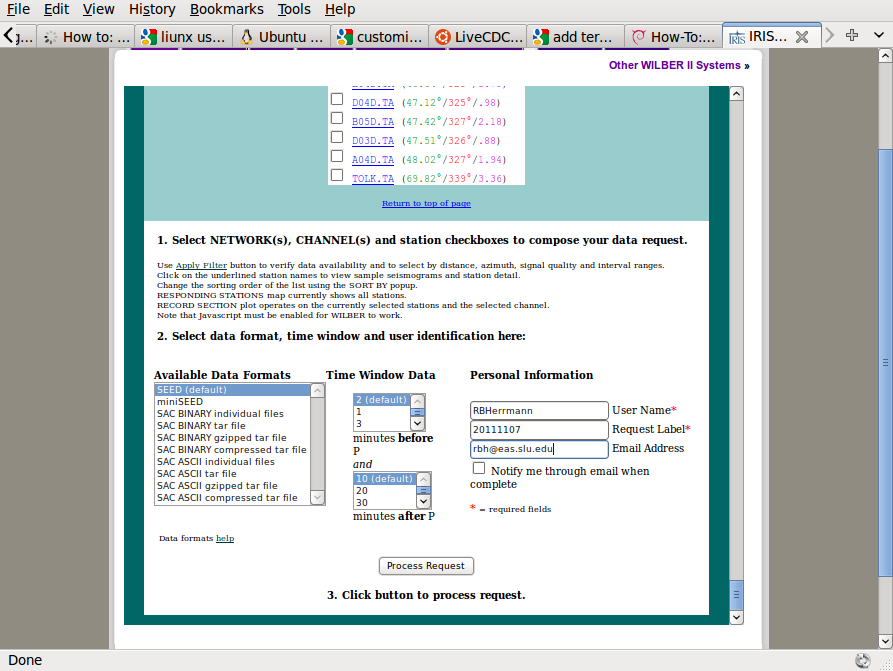Click minutes-after list scroll-up arrow

(x=423, y=479)
